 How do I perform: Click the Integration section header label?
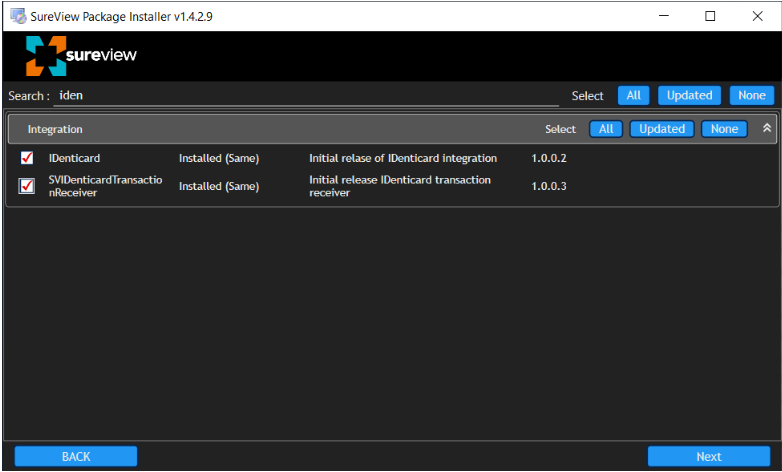55,129
